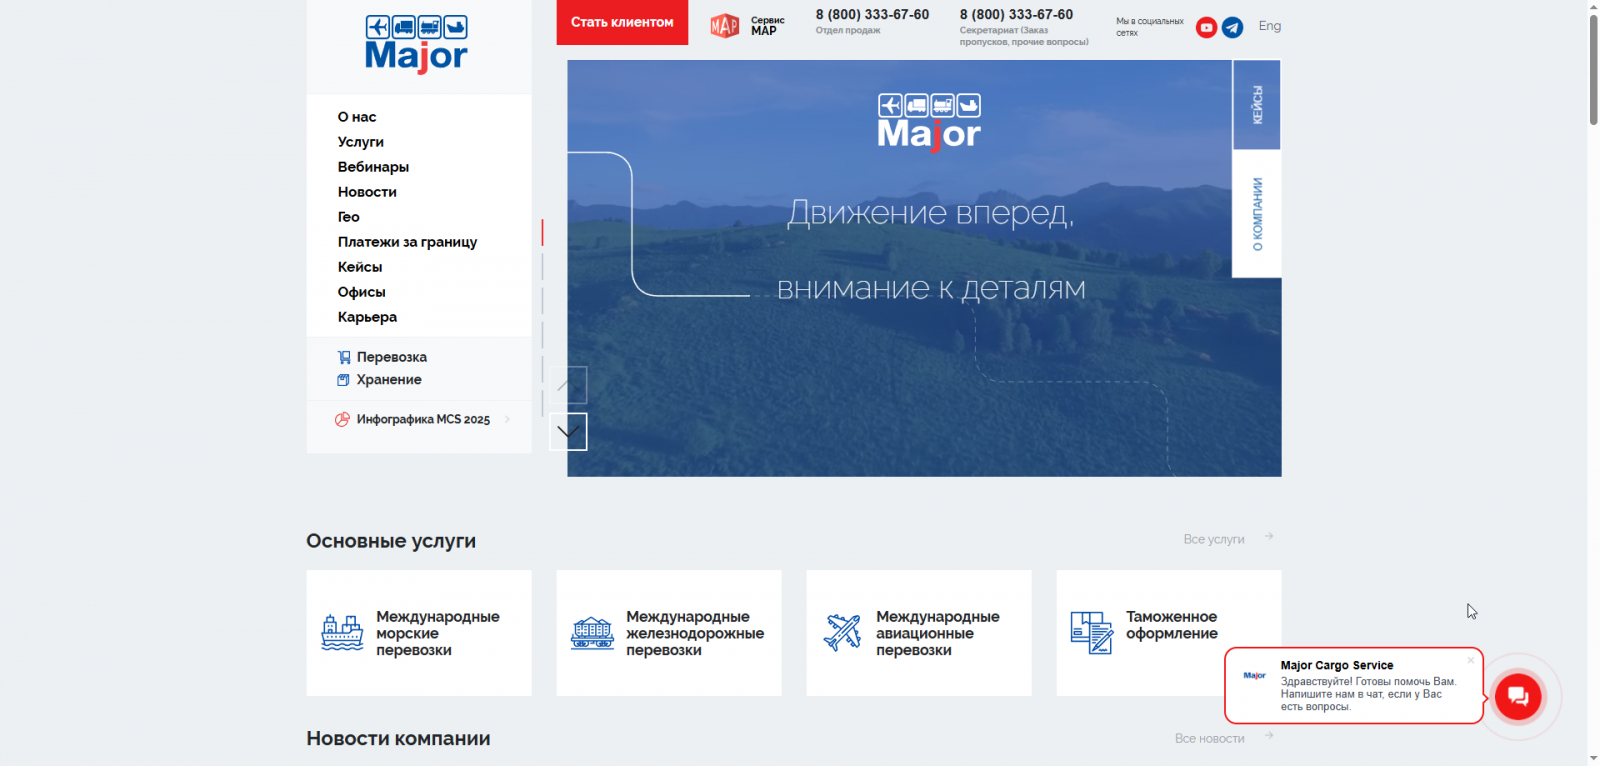Click the ship icon for sea freight
The height and width of the screenshot is (766, 1600).
[x=342, y=633]
